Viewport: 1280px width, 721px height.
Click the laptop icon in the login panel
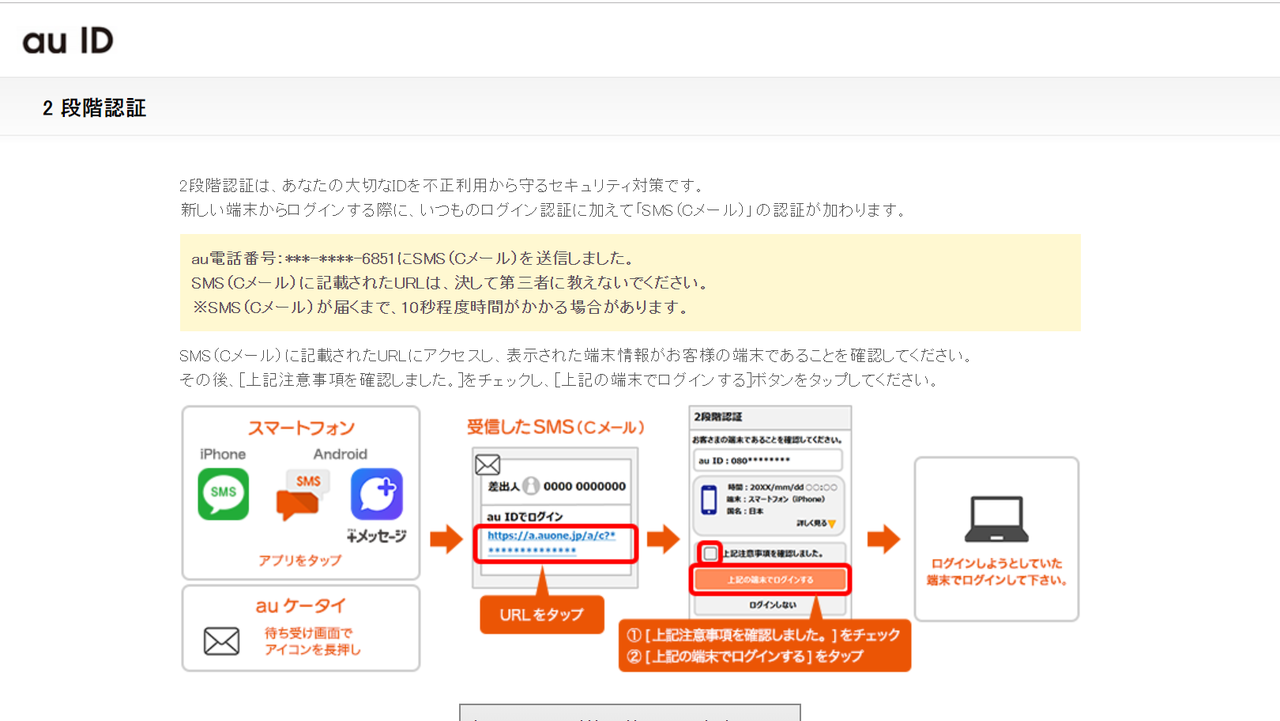click(996, 520)
